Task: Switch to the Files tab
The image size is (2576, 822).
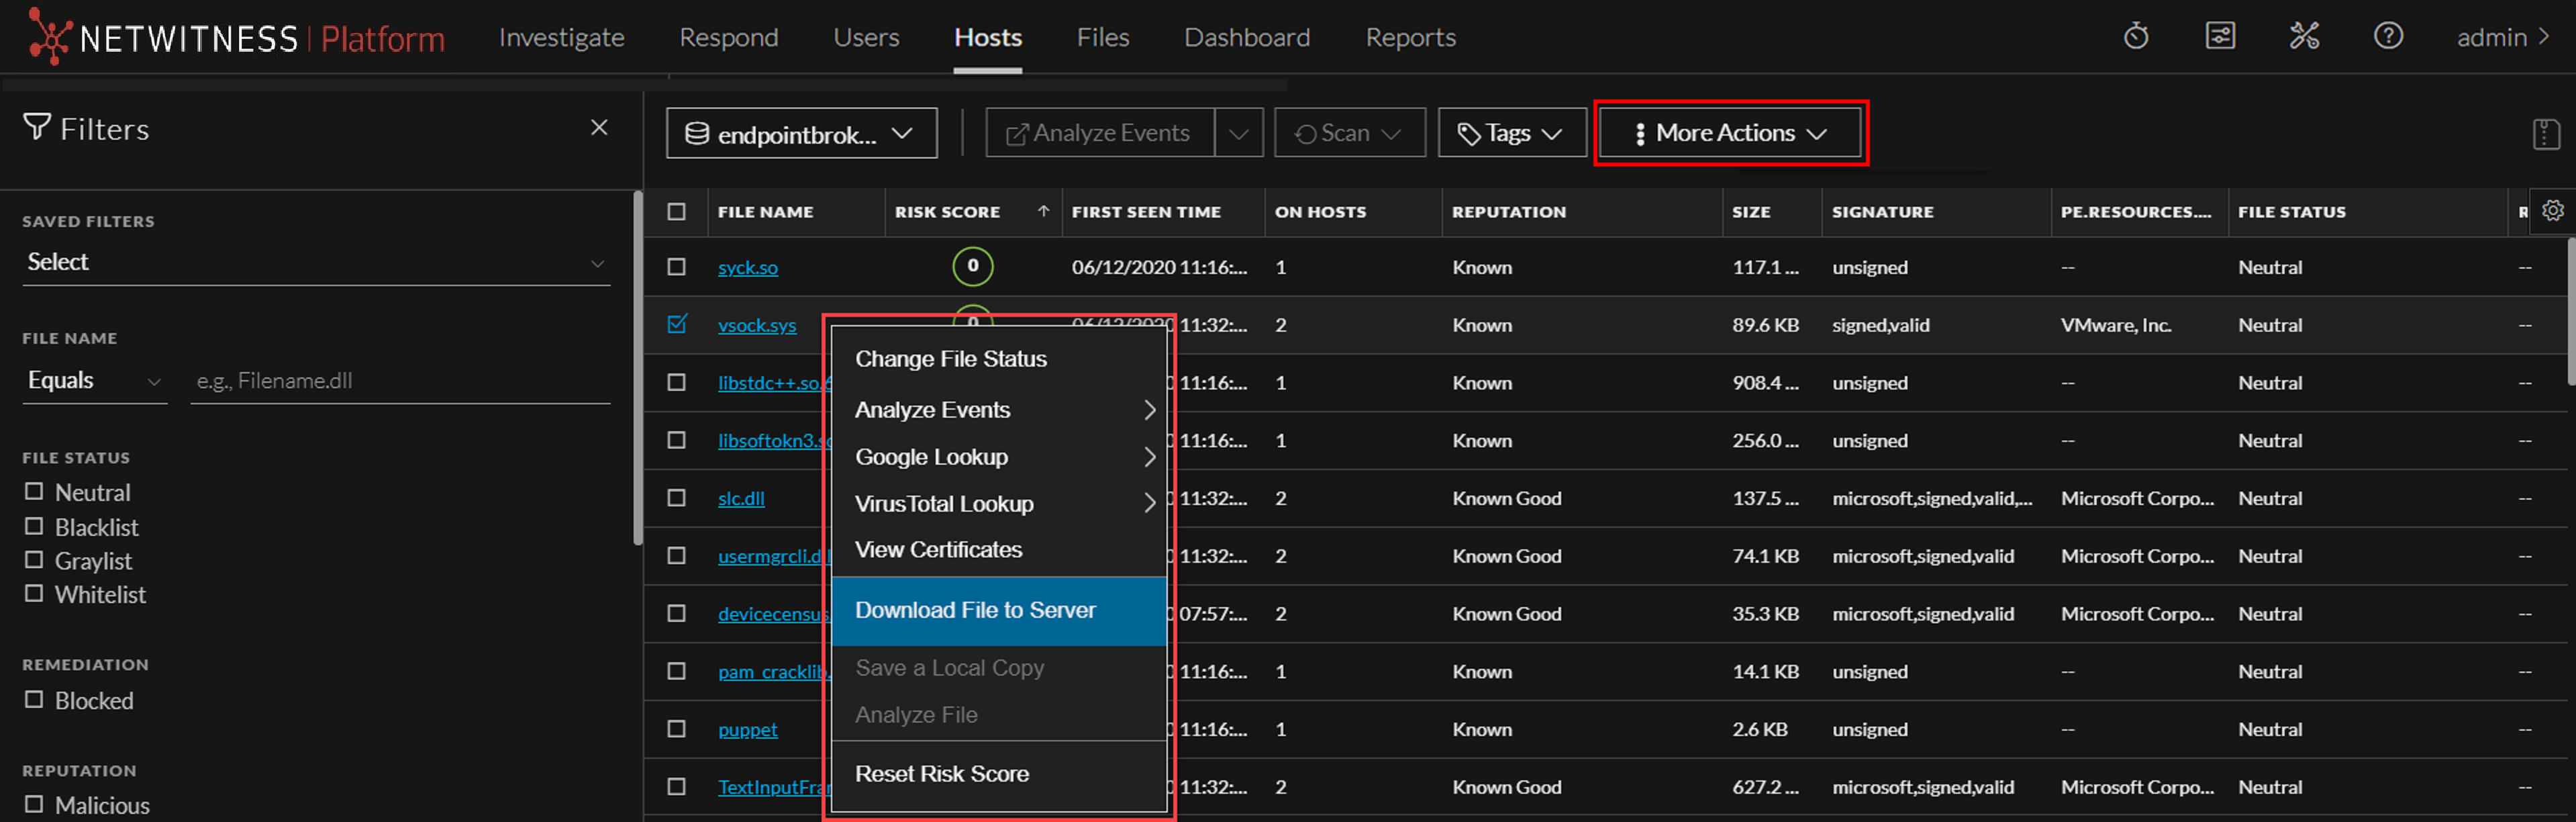Action: coord(1102,38)
